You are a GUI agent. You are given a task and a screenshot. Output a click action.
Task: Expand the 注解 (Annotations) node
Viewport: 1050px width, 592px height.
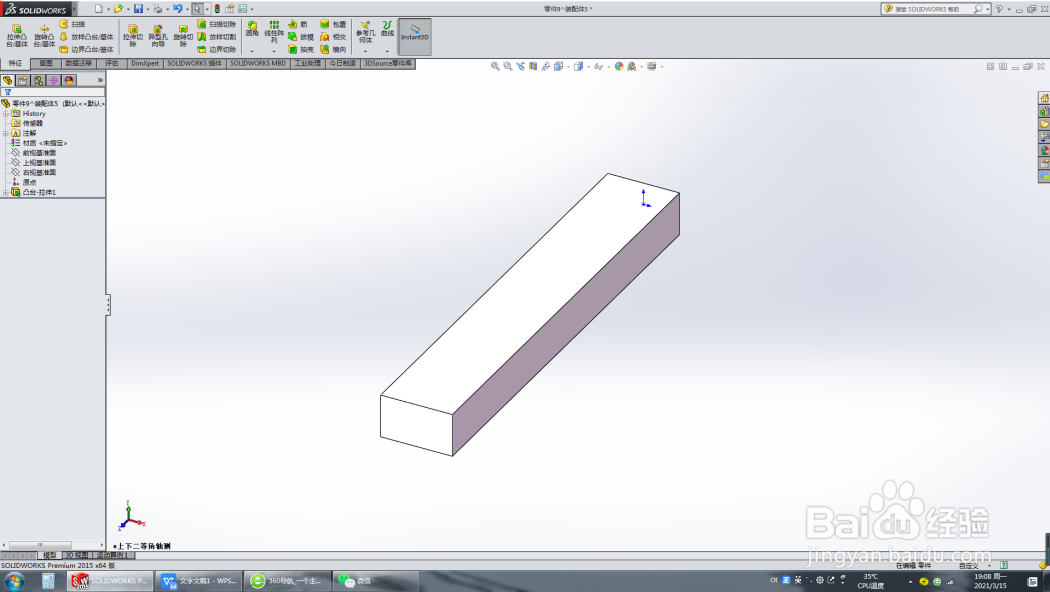[6, 133]
